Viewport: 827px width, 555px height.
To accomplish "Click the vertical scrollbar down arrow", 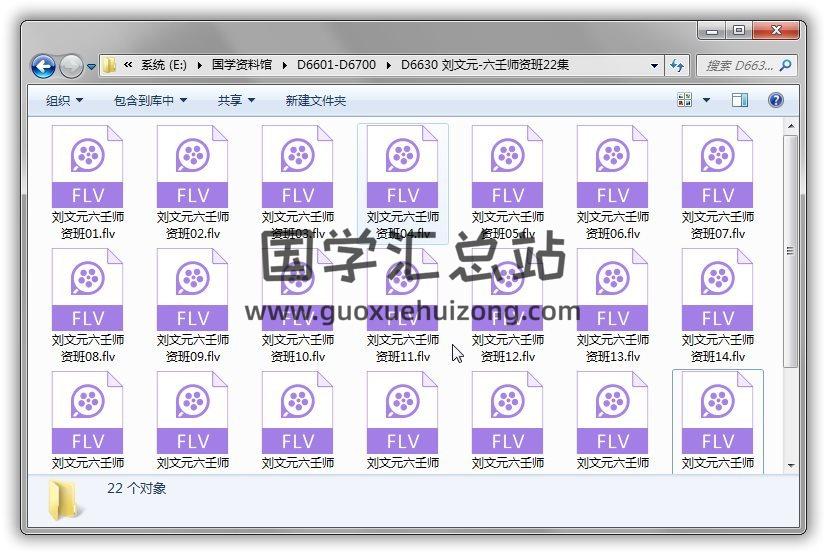I will pos(790,465).
